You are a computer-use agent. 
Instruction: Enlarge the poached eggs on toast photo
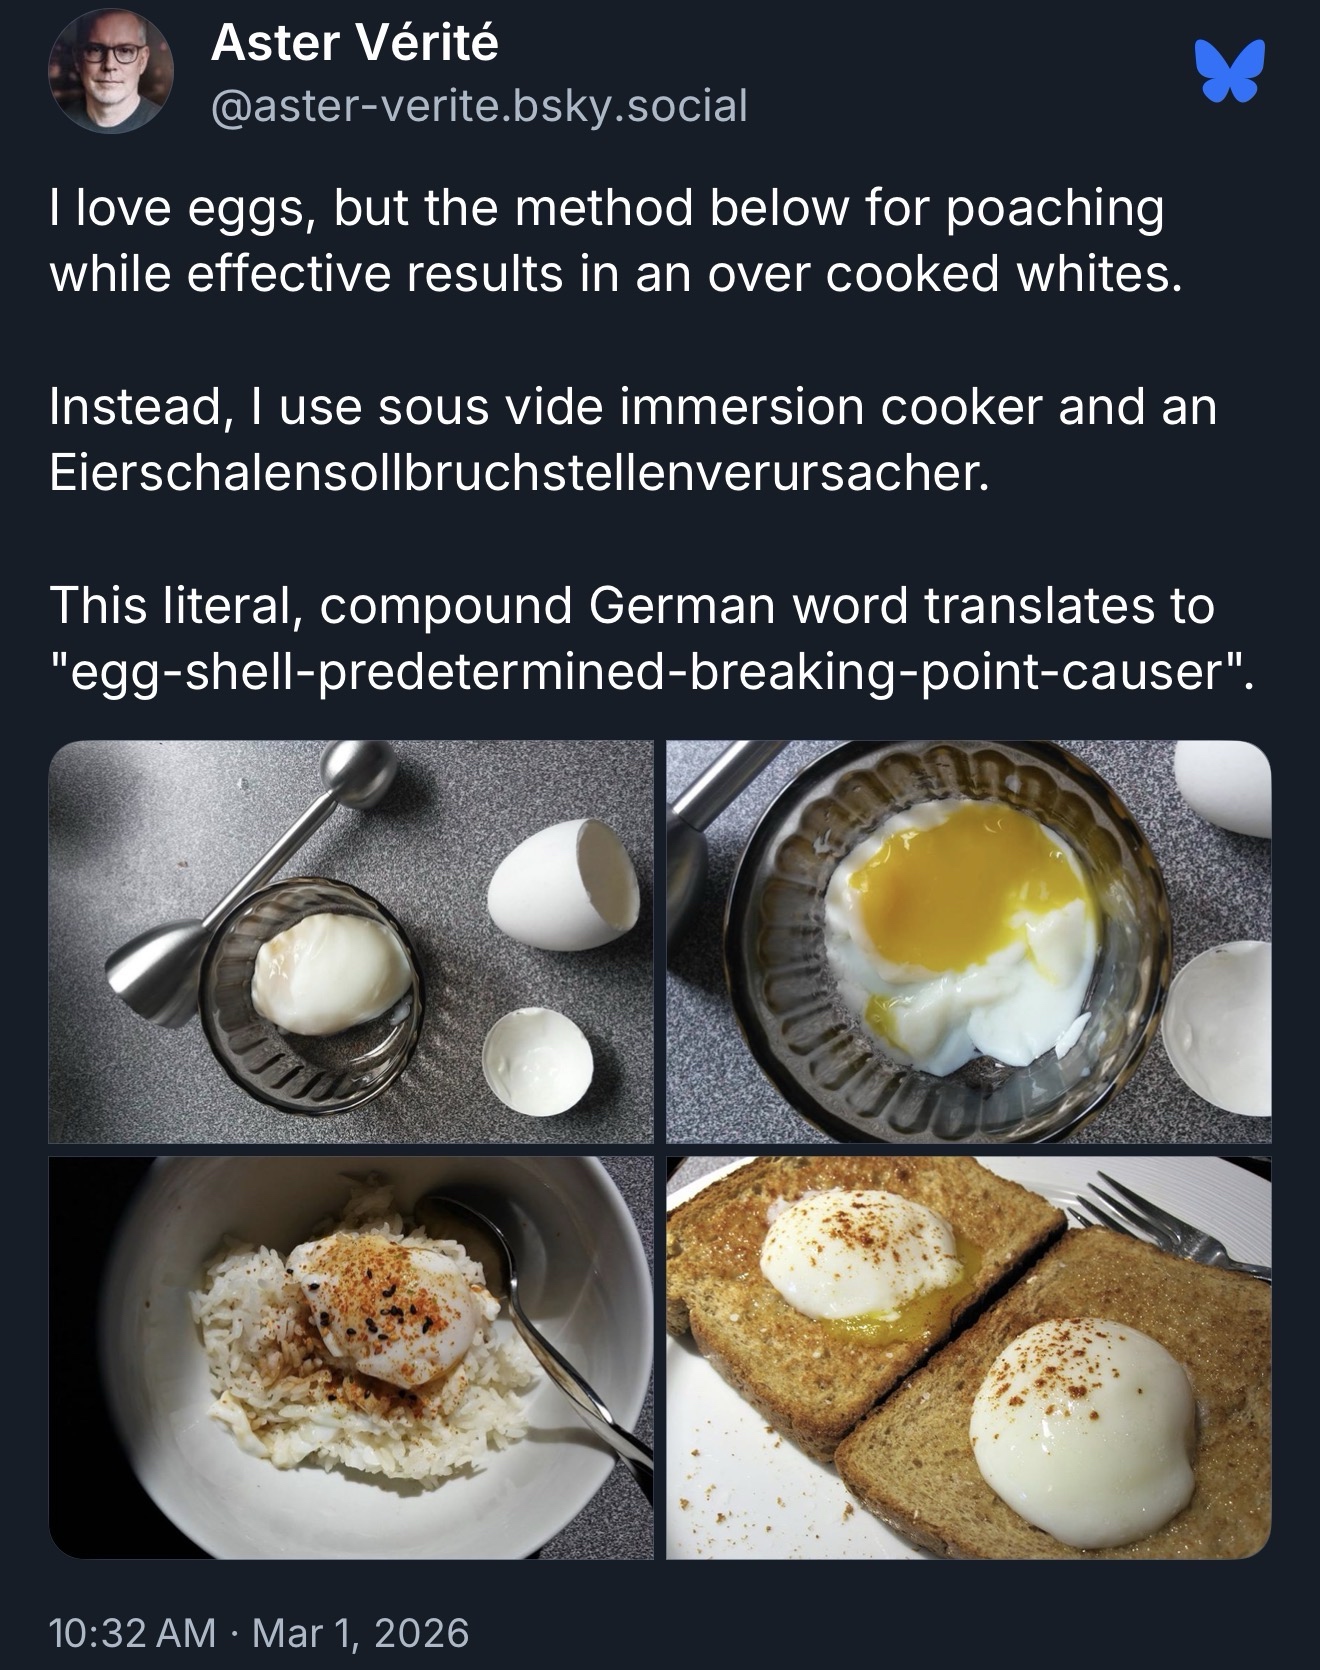[x=968, y=1357]
